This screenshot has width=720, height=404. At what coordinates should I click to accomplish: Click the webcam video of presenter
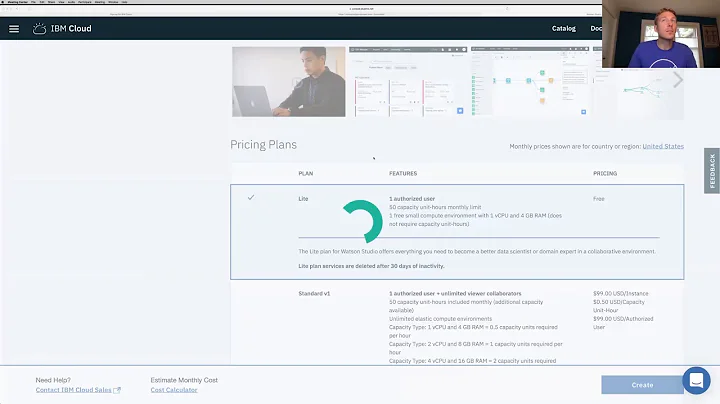pos(661,34)
